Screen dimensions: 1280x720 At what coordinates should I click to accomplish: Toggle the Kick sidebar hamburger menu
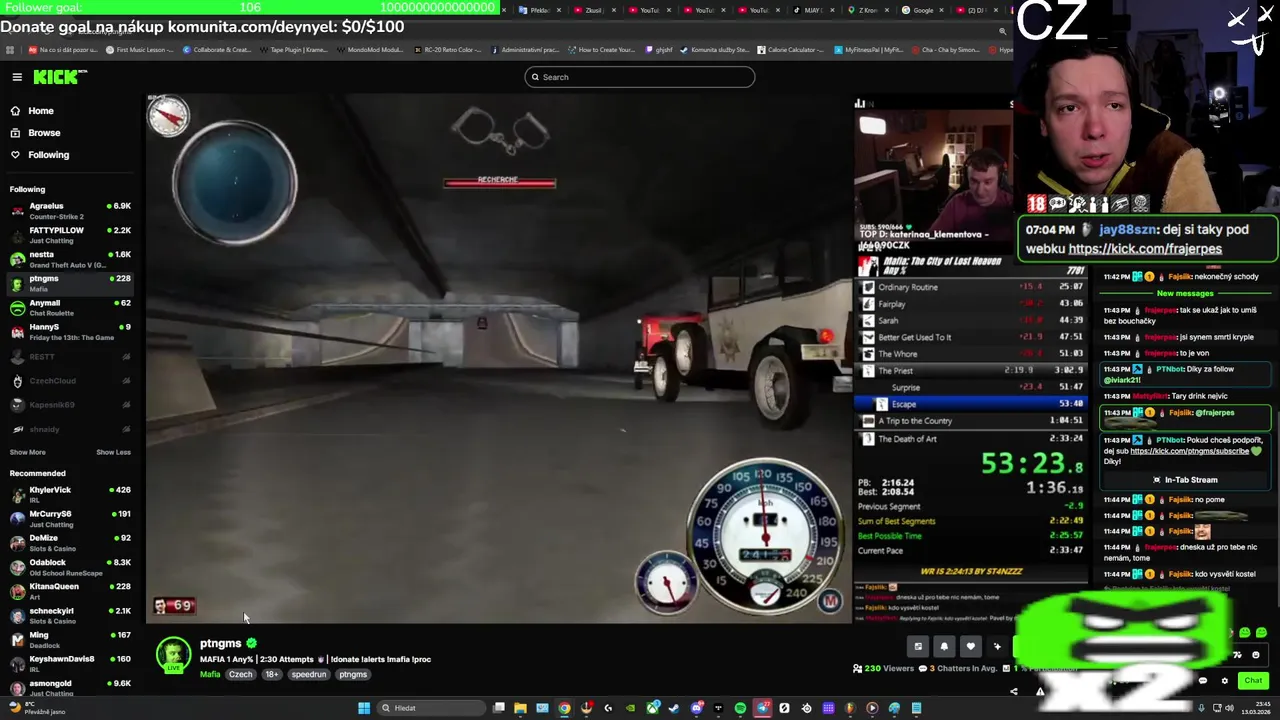17,77
